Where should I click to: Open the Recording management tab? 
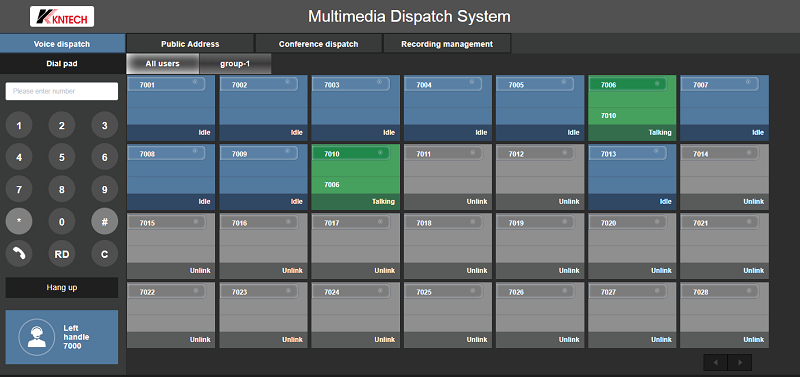pos(447,44)
